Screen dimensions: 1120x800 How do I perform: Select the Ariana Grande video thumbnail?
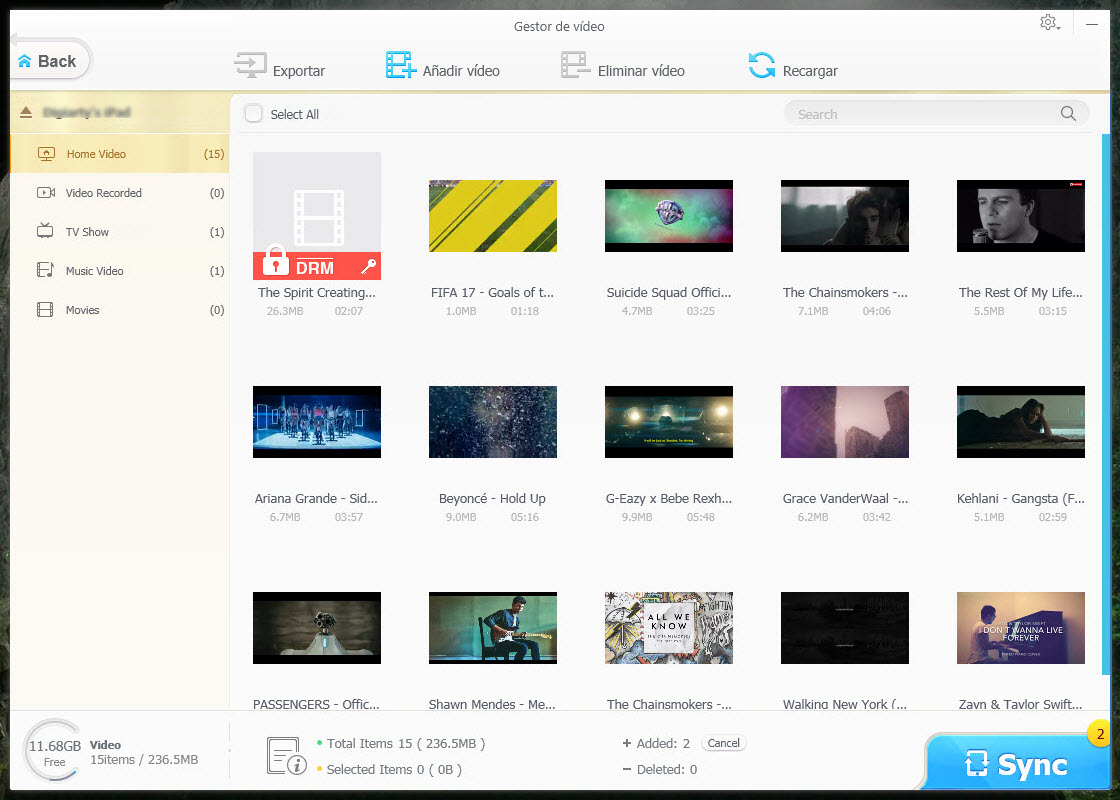316,422
